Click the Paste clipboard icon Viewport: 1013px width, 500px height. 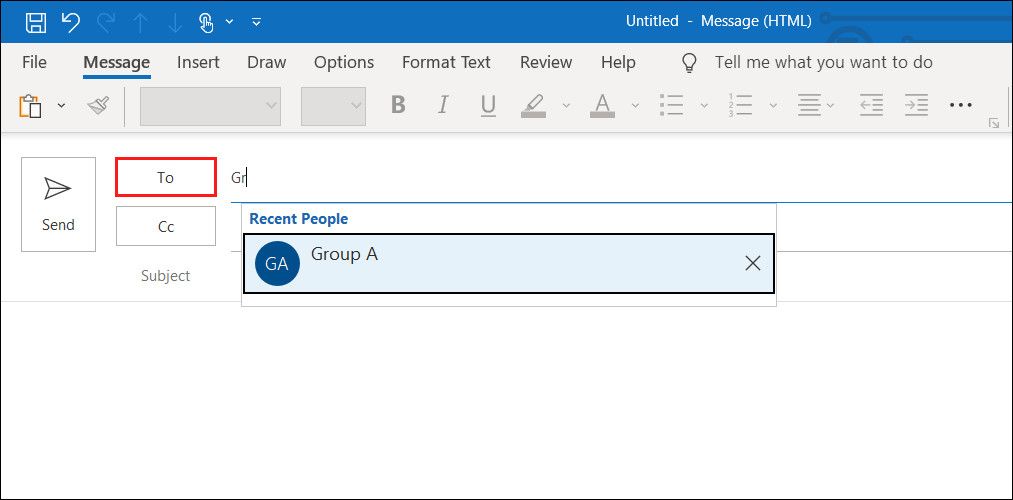(x=31, y=105)
